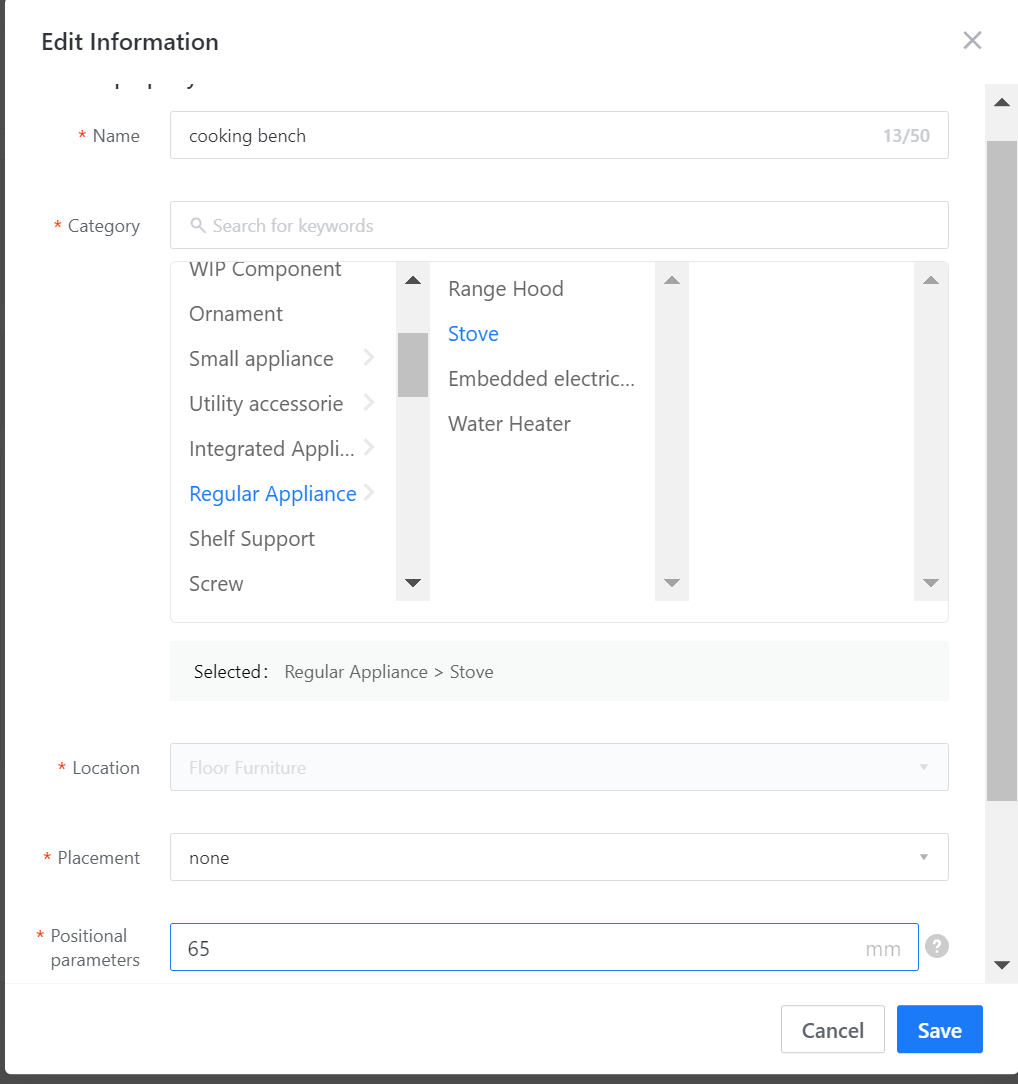The height and width of the screenshot is (1084, 1018).
Task: Focus the Category keyword search box
Action: coord(570,226)
